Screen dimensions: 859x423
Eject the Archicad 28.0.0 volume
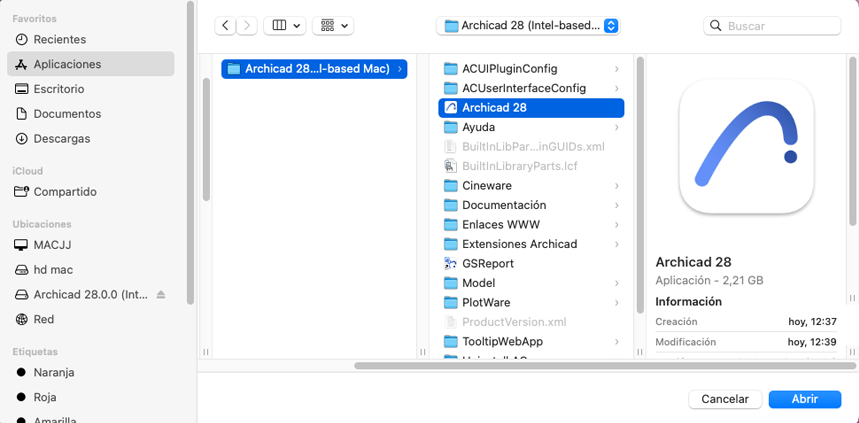[161, 295]
